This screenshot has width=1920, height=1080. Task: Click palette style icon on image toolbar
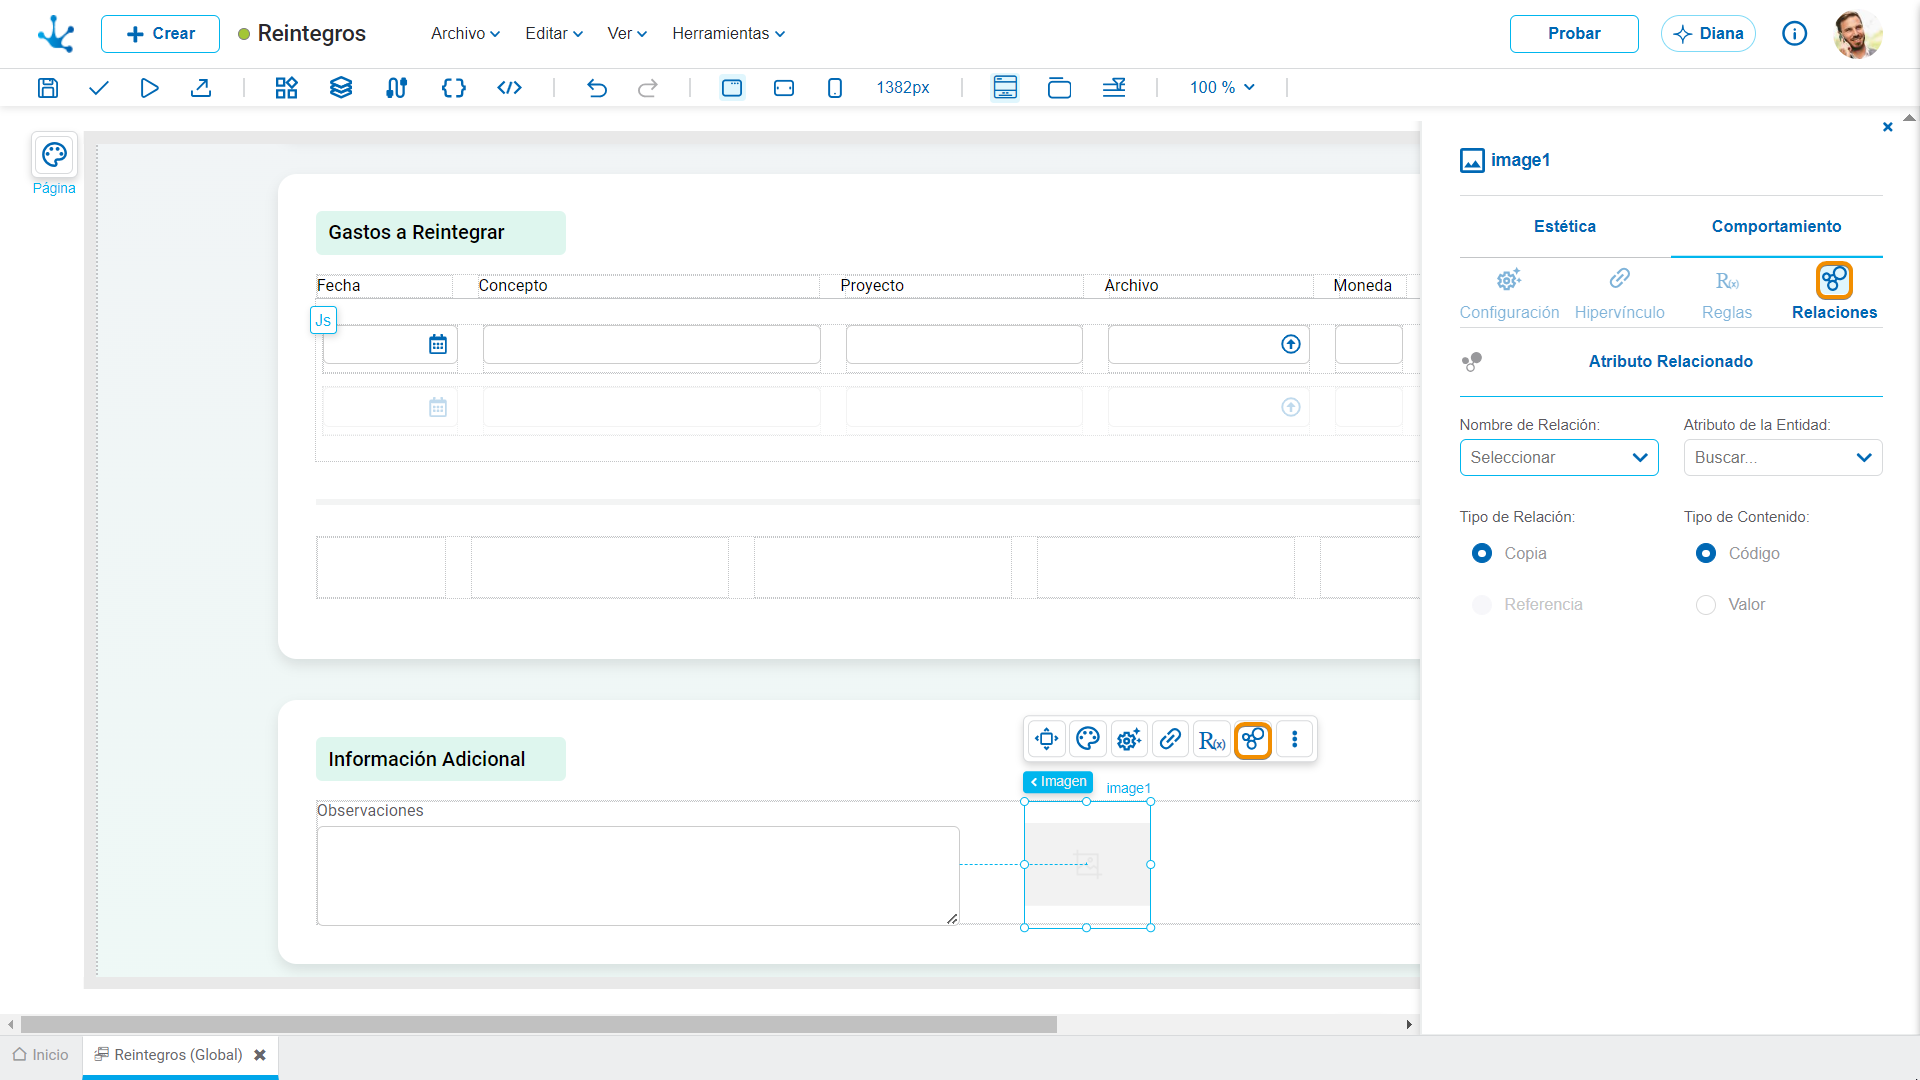click(1088, 739)
